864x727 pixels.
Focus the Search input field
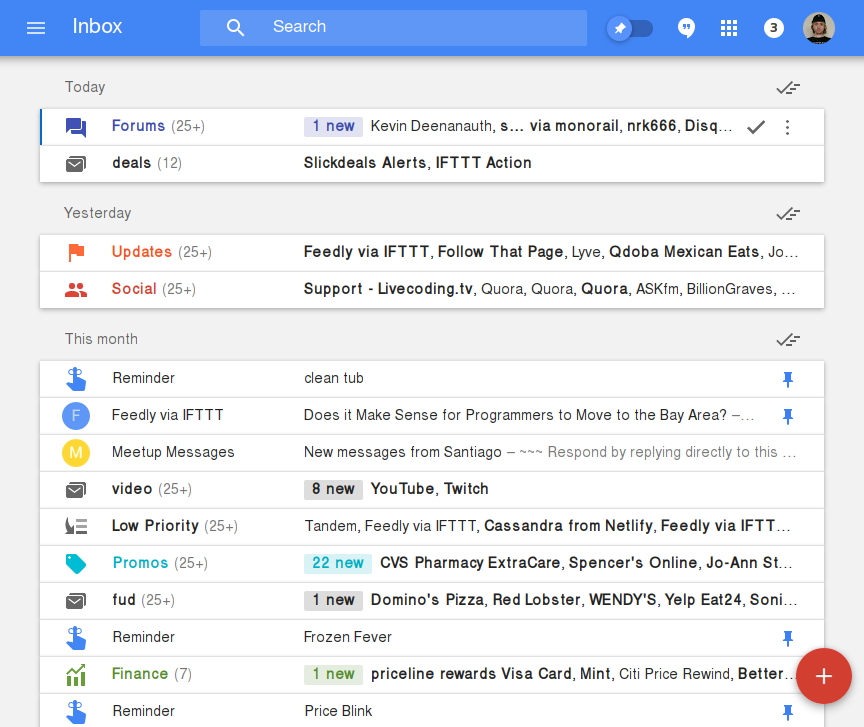point(393,28)
